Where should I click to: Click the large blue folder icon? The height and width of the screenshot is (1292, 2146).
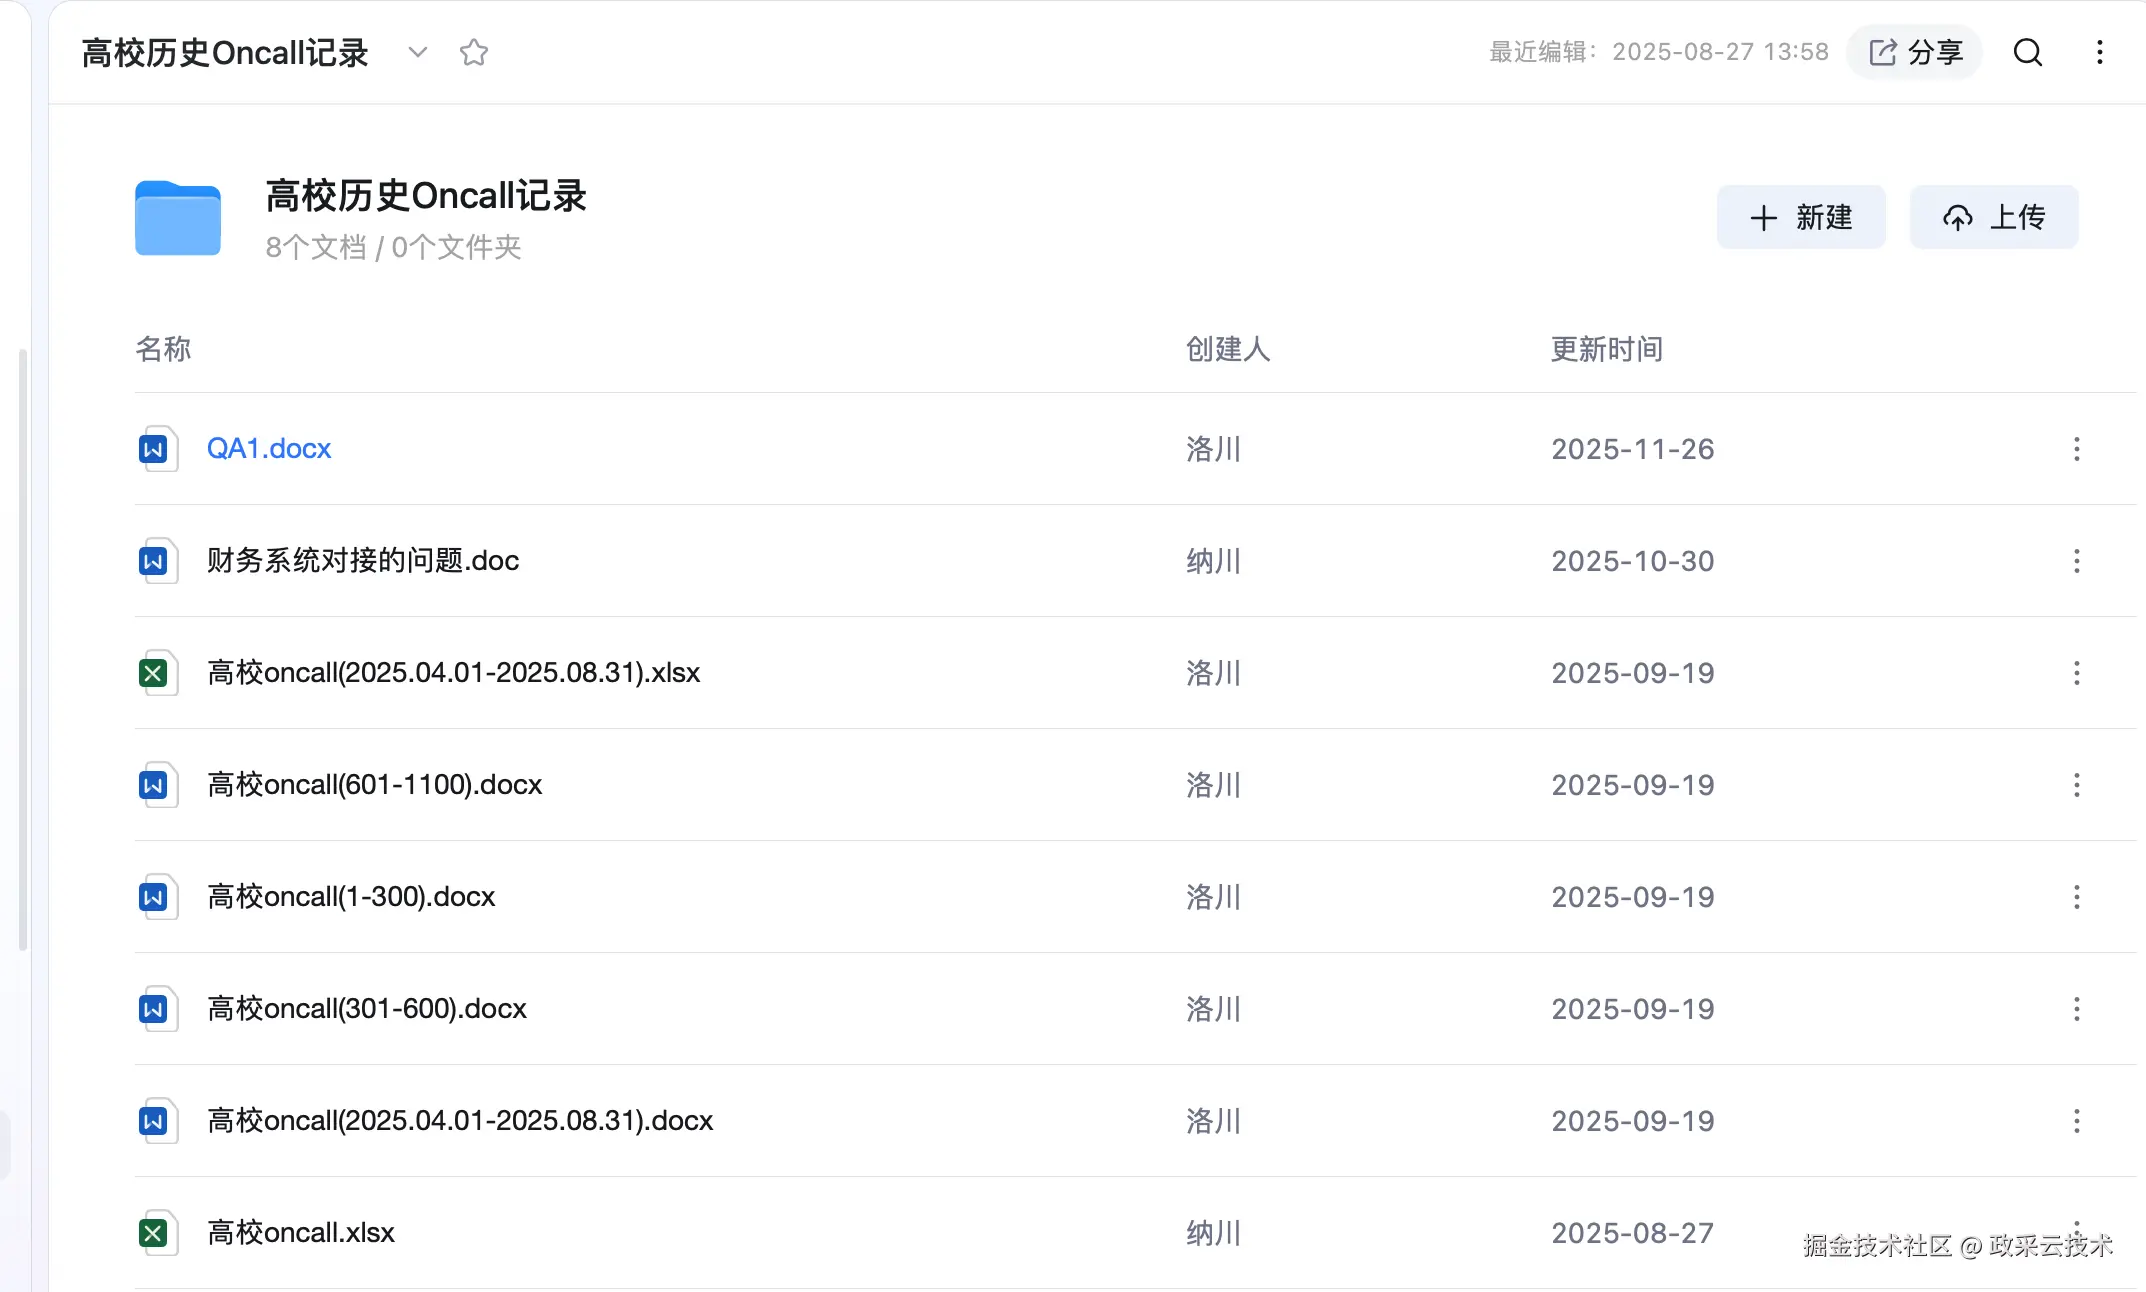(178, 218)
